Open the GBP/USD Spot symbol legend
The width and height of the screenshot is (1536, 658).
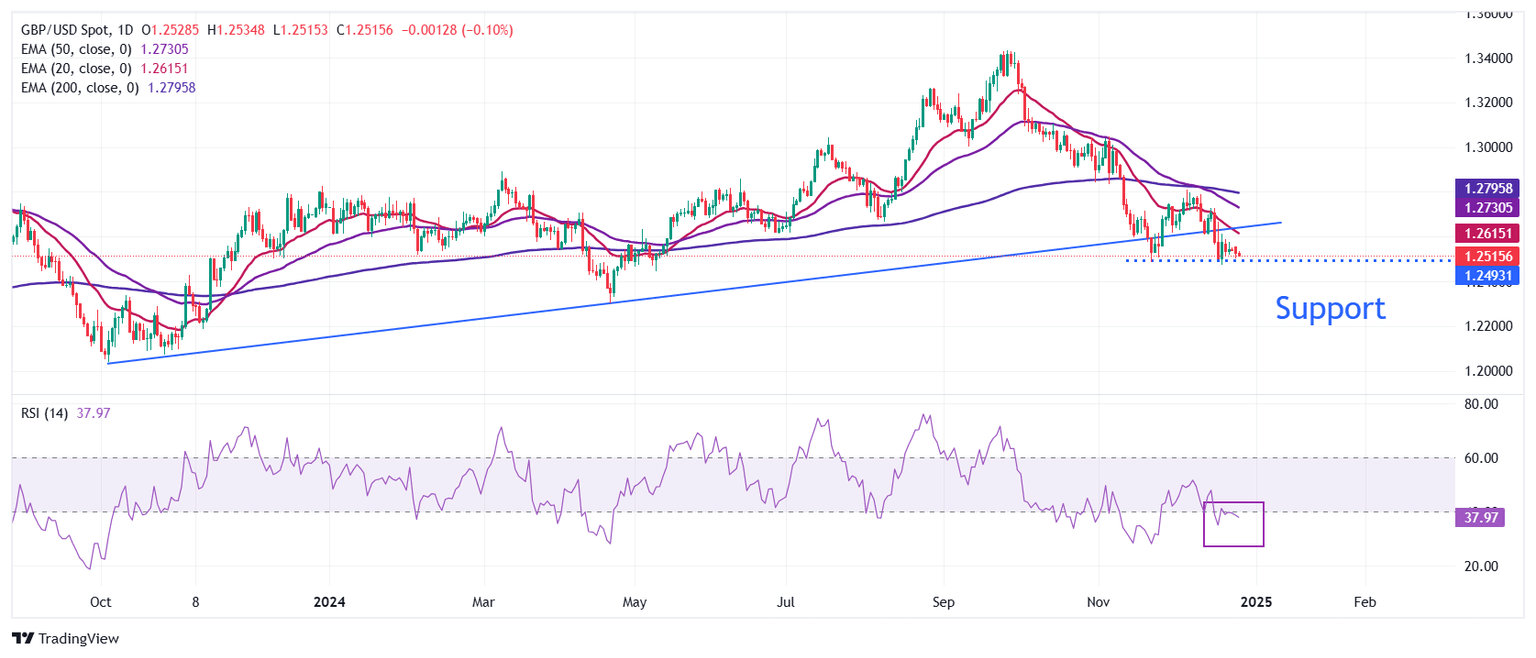[x=65, y=30]
